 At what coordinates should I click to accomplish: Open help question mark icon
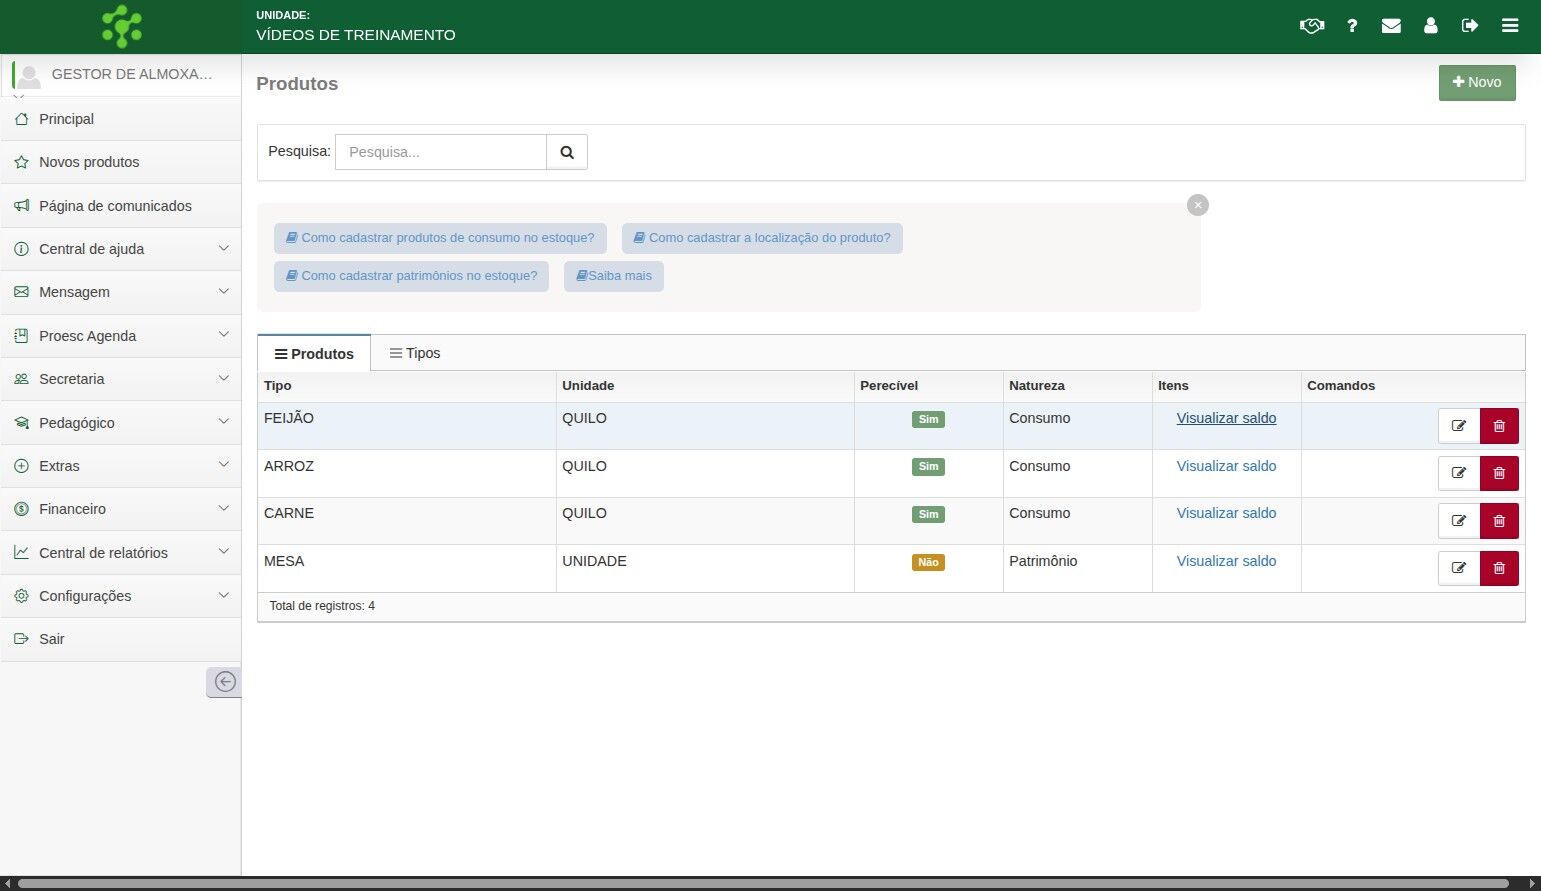pyautogui.click(x=1352, y=26)
